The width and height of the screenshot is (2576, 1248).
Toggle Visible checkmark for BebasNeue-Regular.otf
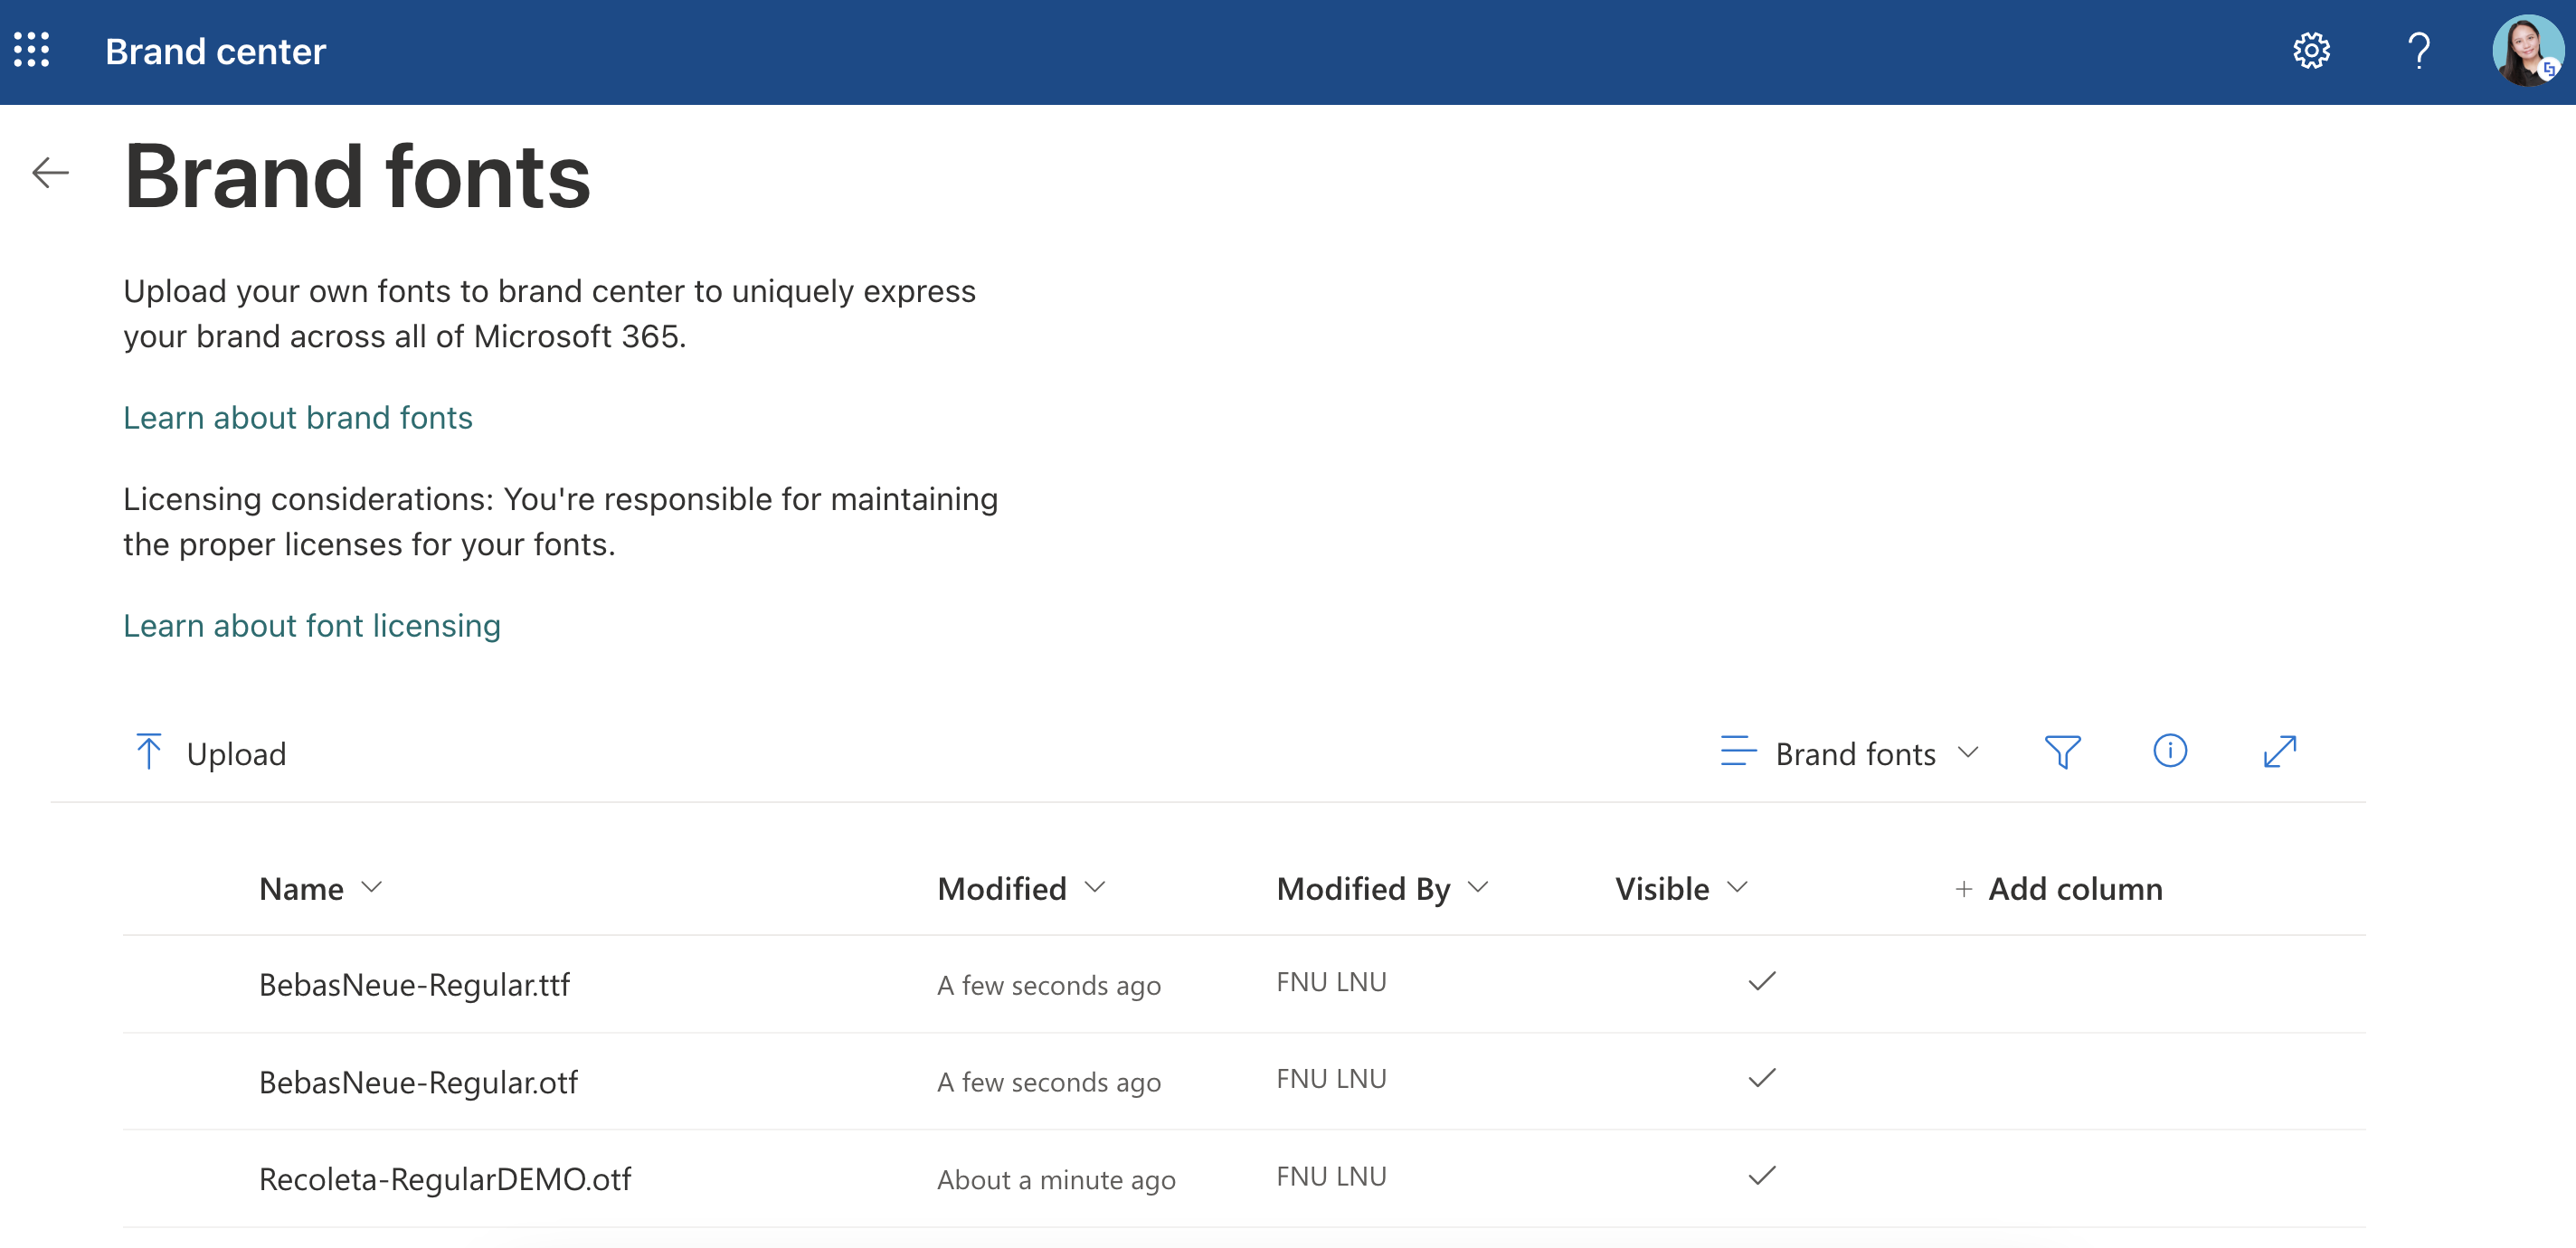point(1761,1079)
